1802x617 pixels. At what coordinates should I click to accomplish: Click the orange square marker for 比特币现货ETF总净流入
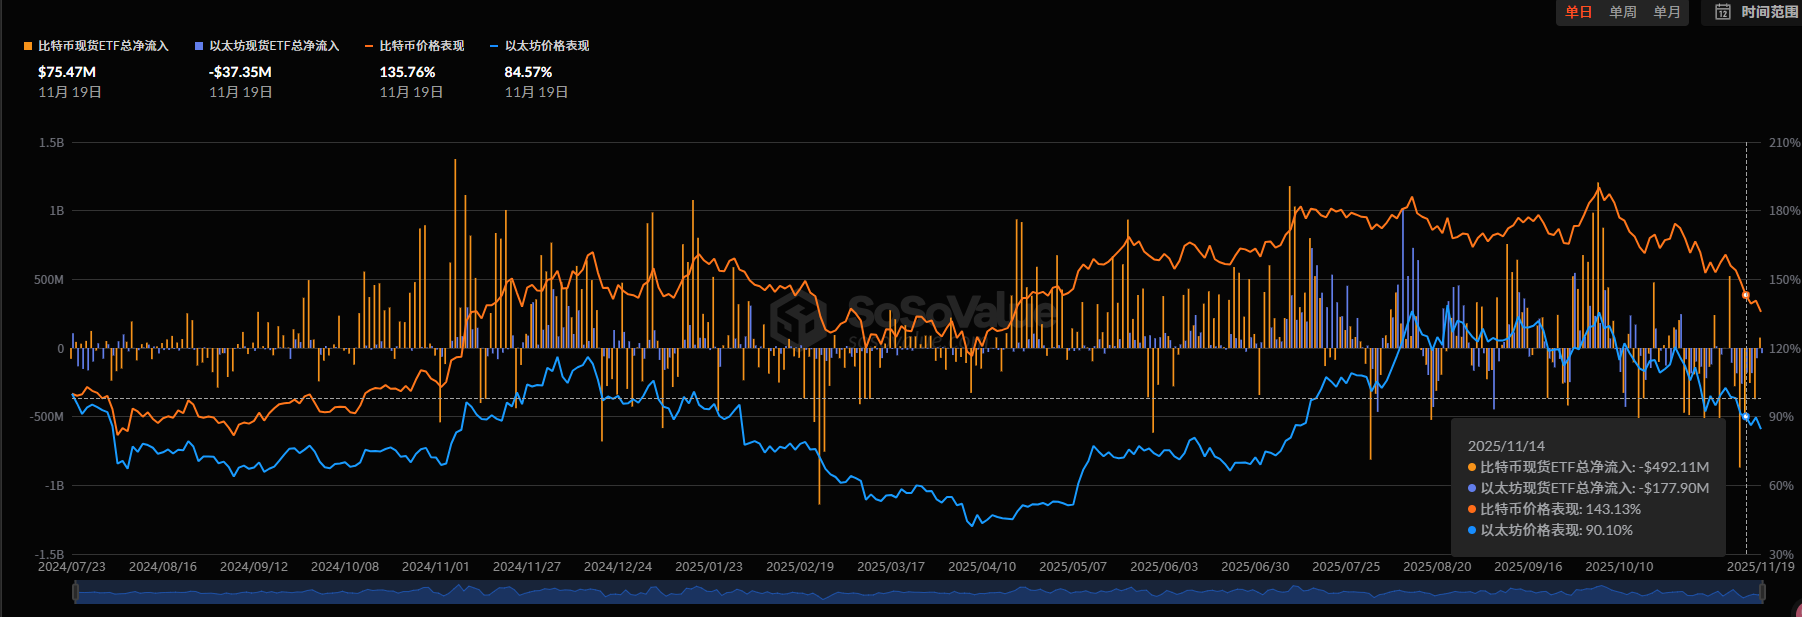pos(28,46)
